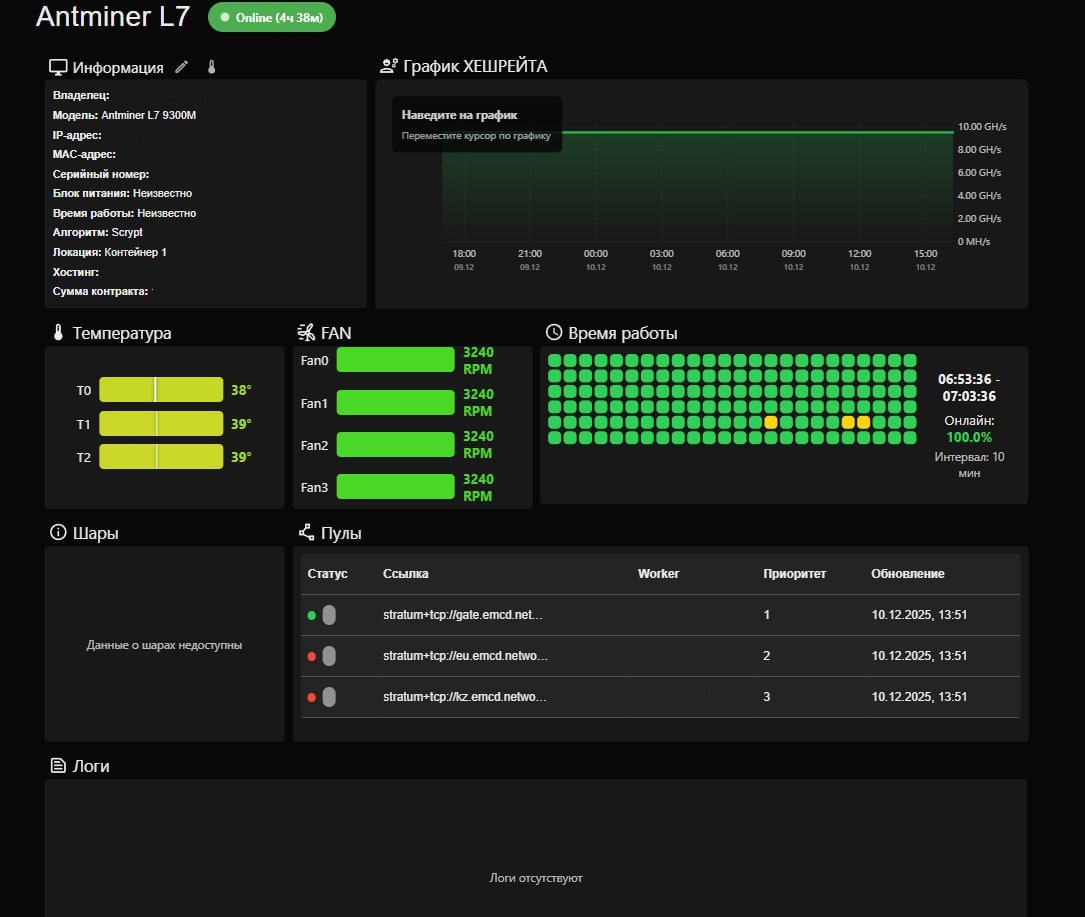The height and width of the screenshot is (917, 1085).
Task: Toggle the gate.emcd pool status switch
Action: pos(329,615)
